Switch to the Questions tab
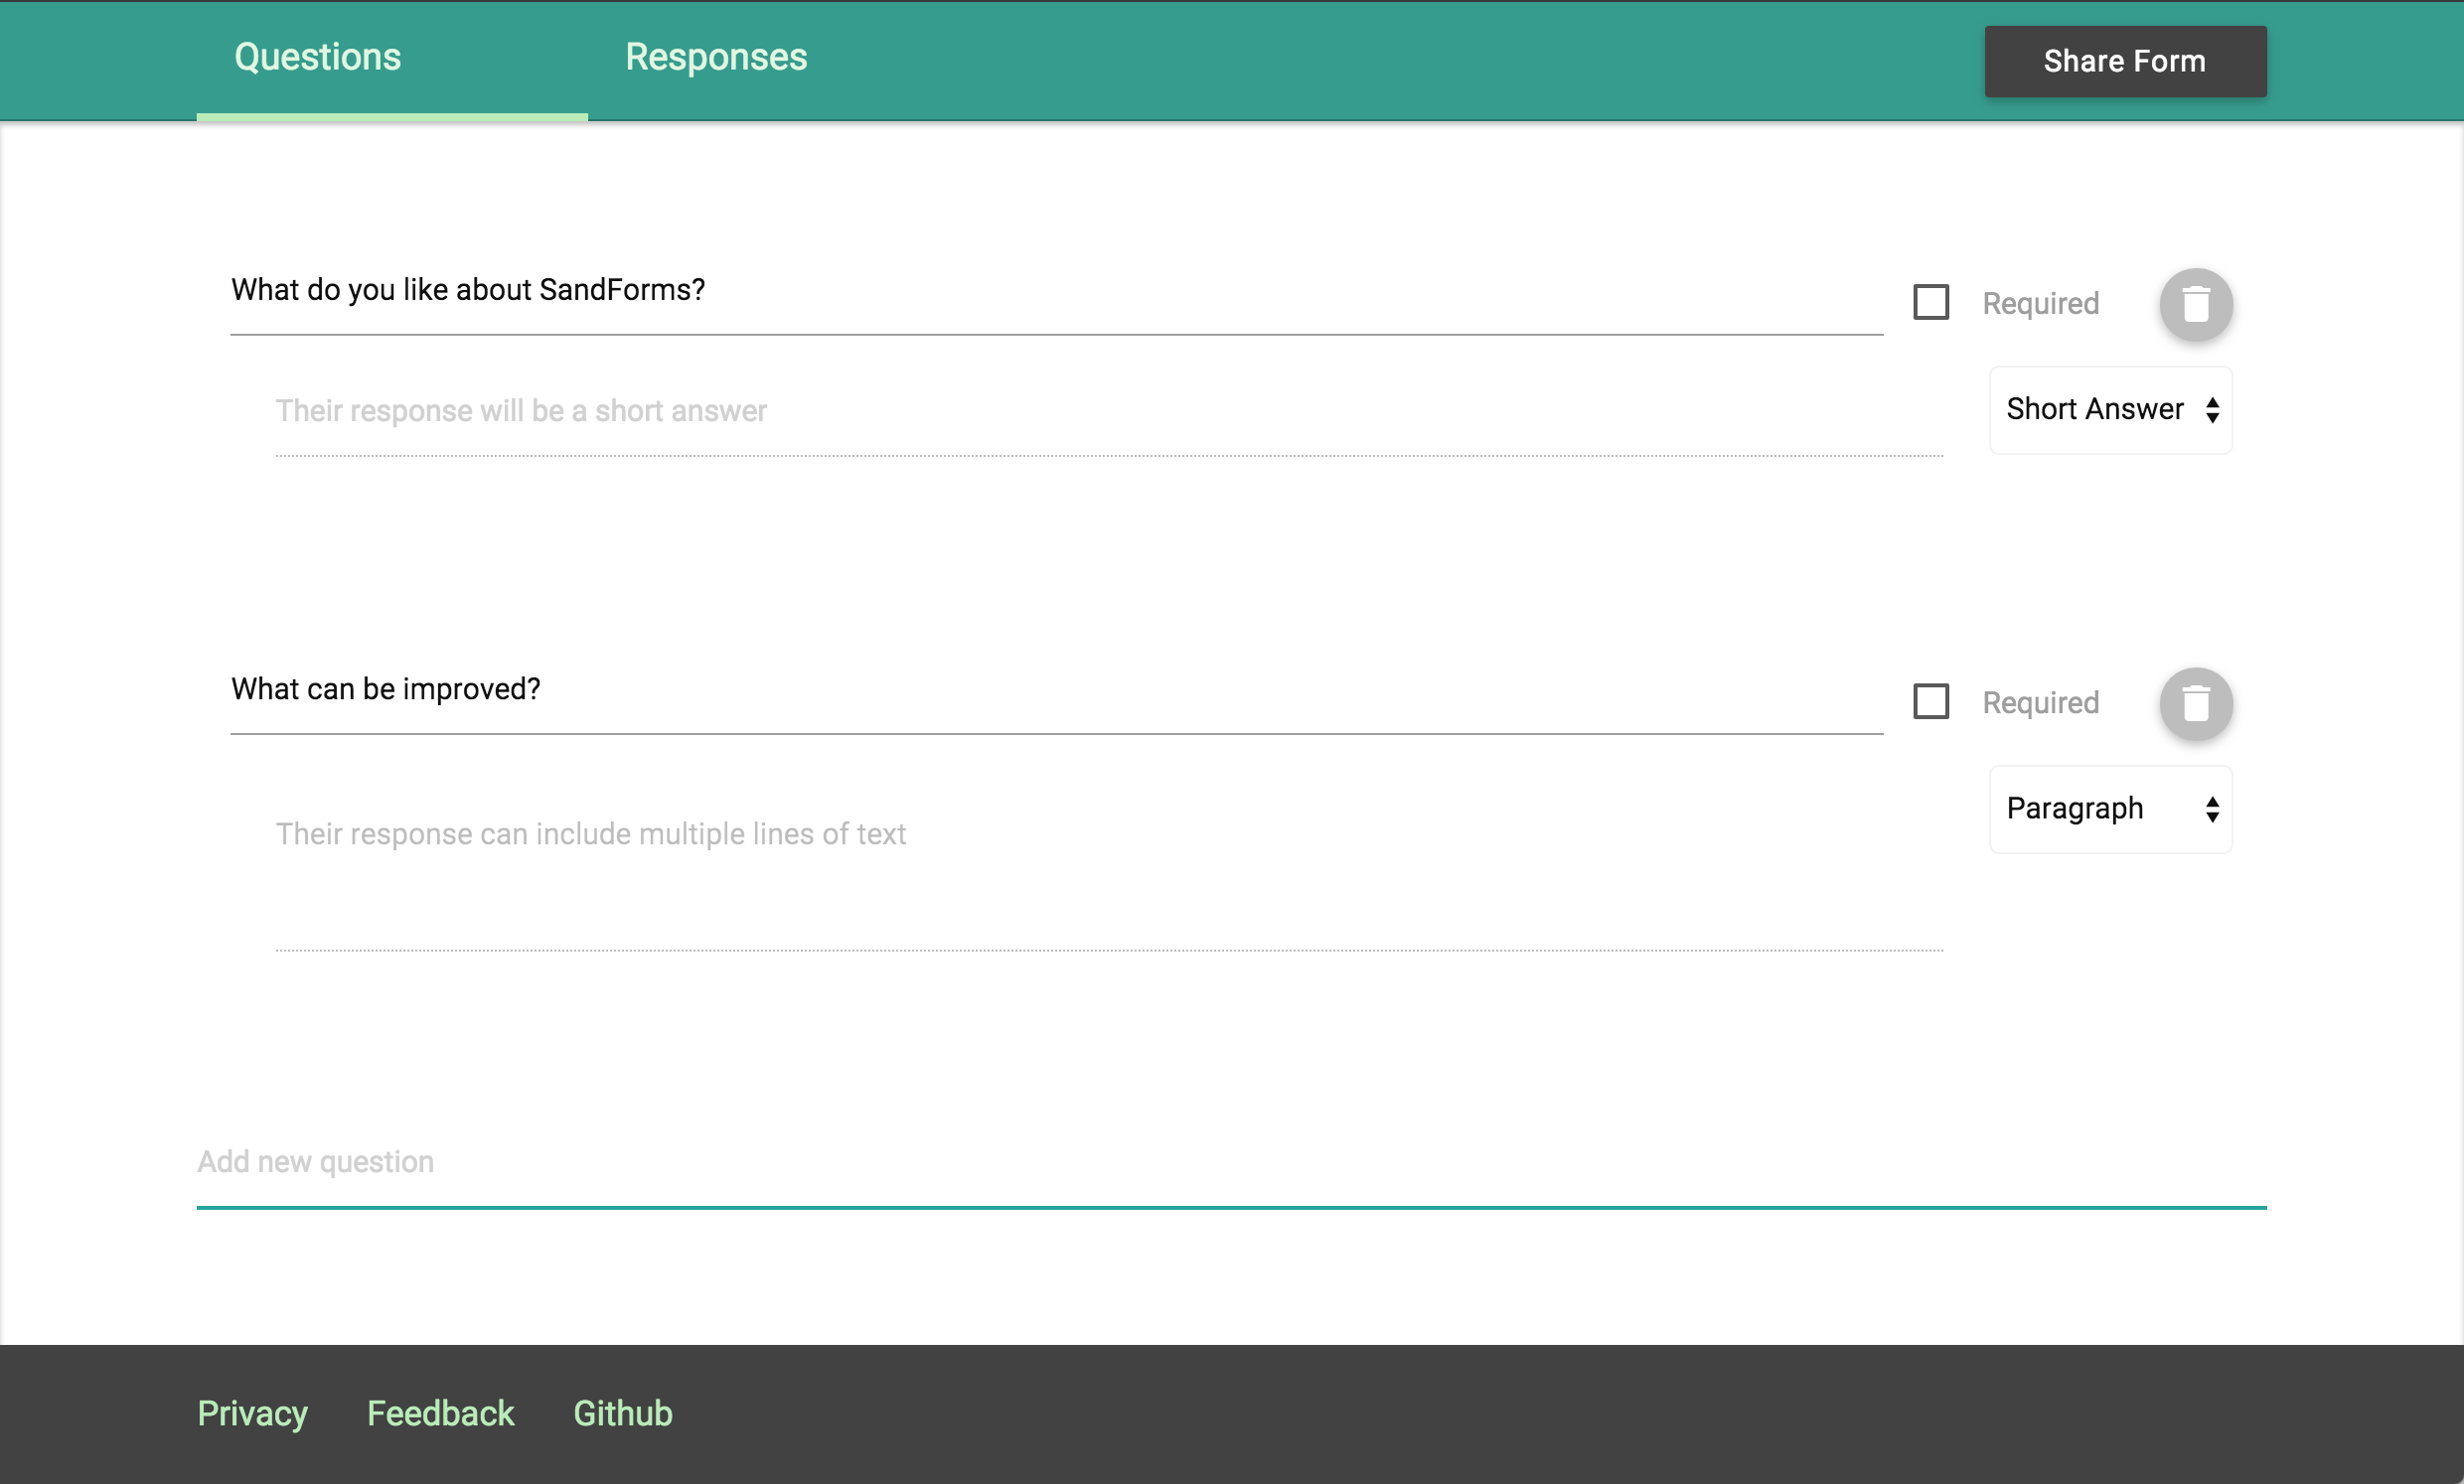Screen dimensions: 2464x1484 pyautogui.click(x=391, y=59)
